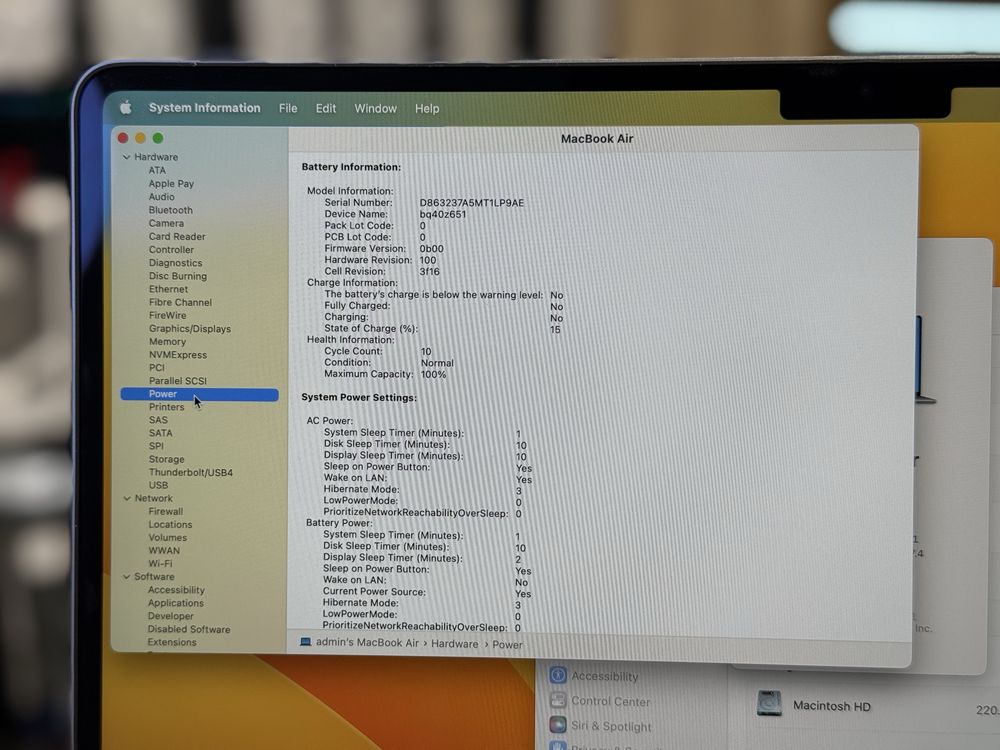Select Extensions under Software
The height and width of the screenshot is (750, 1000).
[x=172, y=642]
